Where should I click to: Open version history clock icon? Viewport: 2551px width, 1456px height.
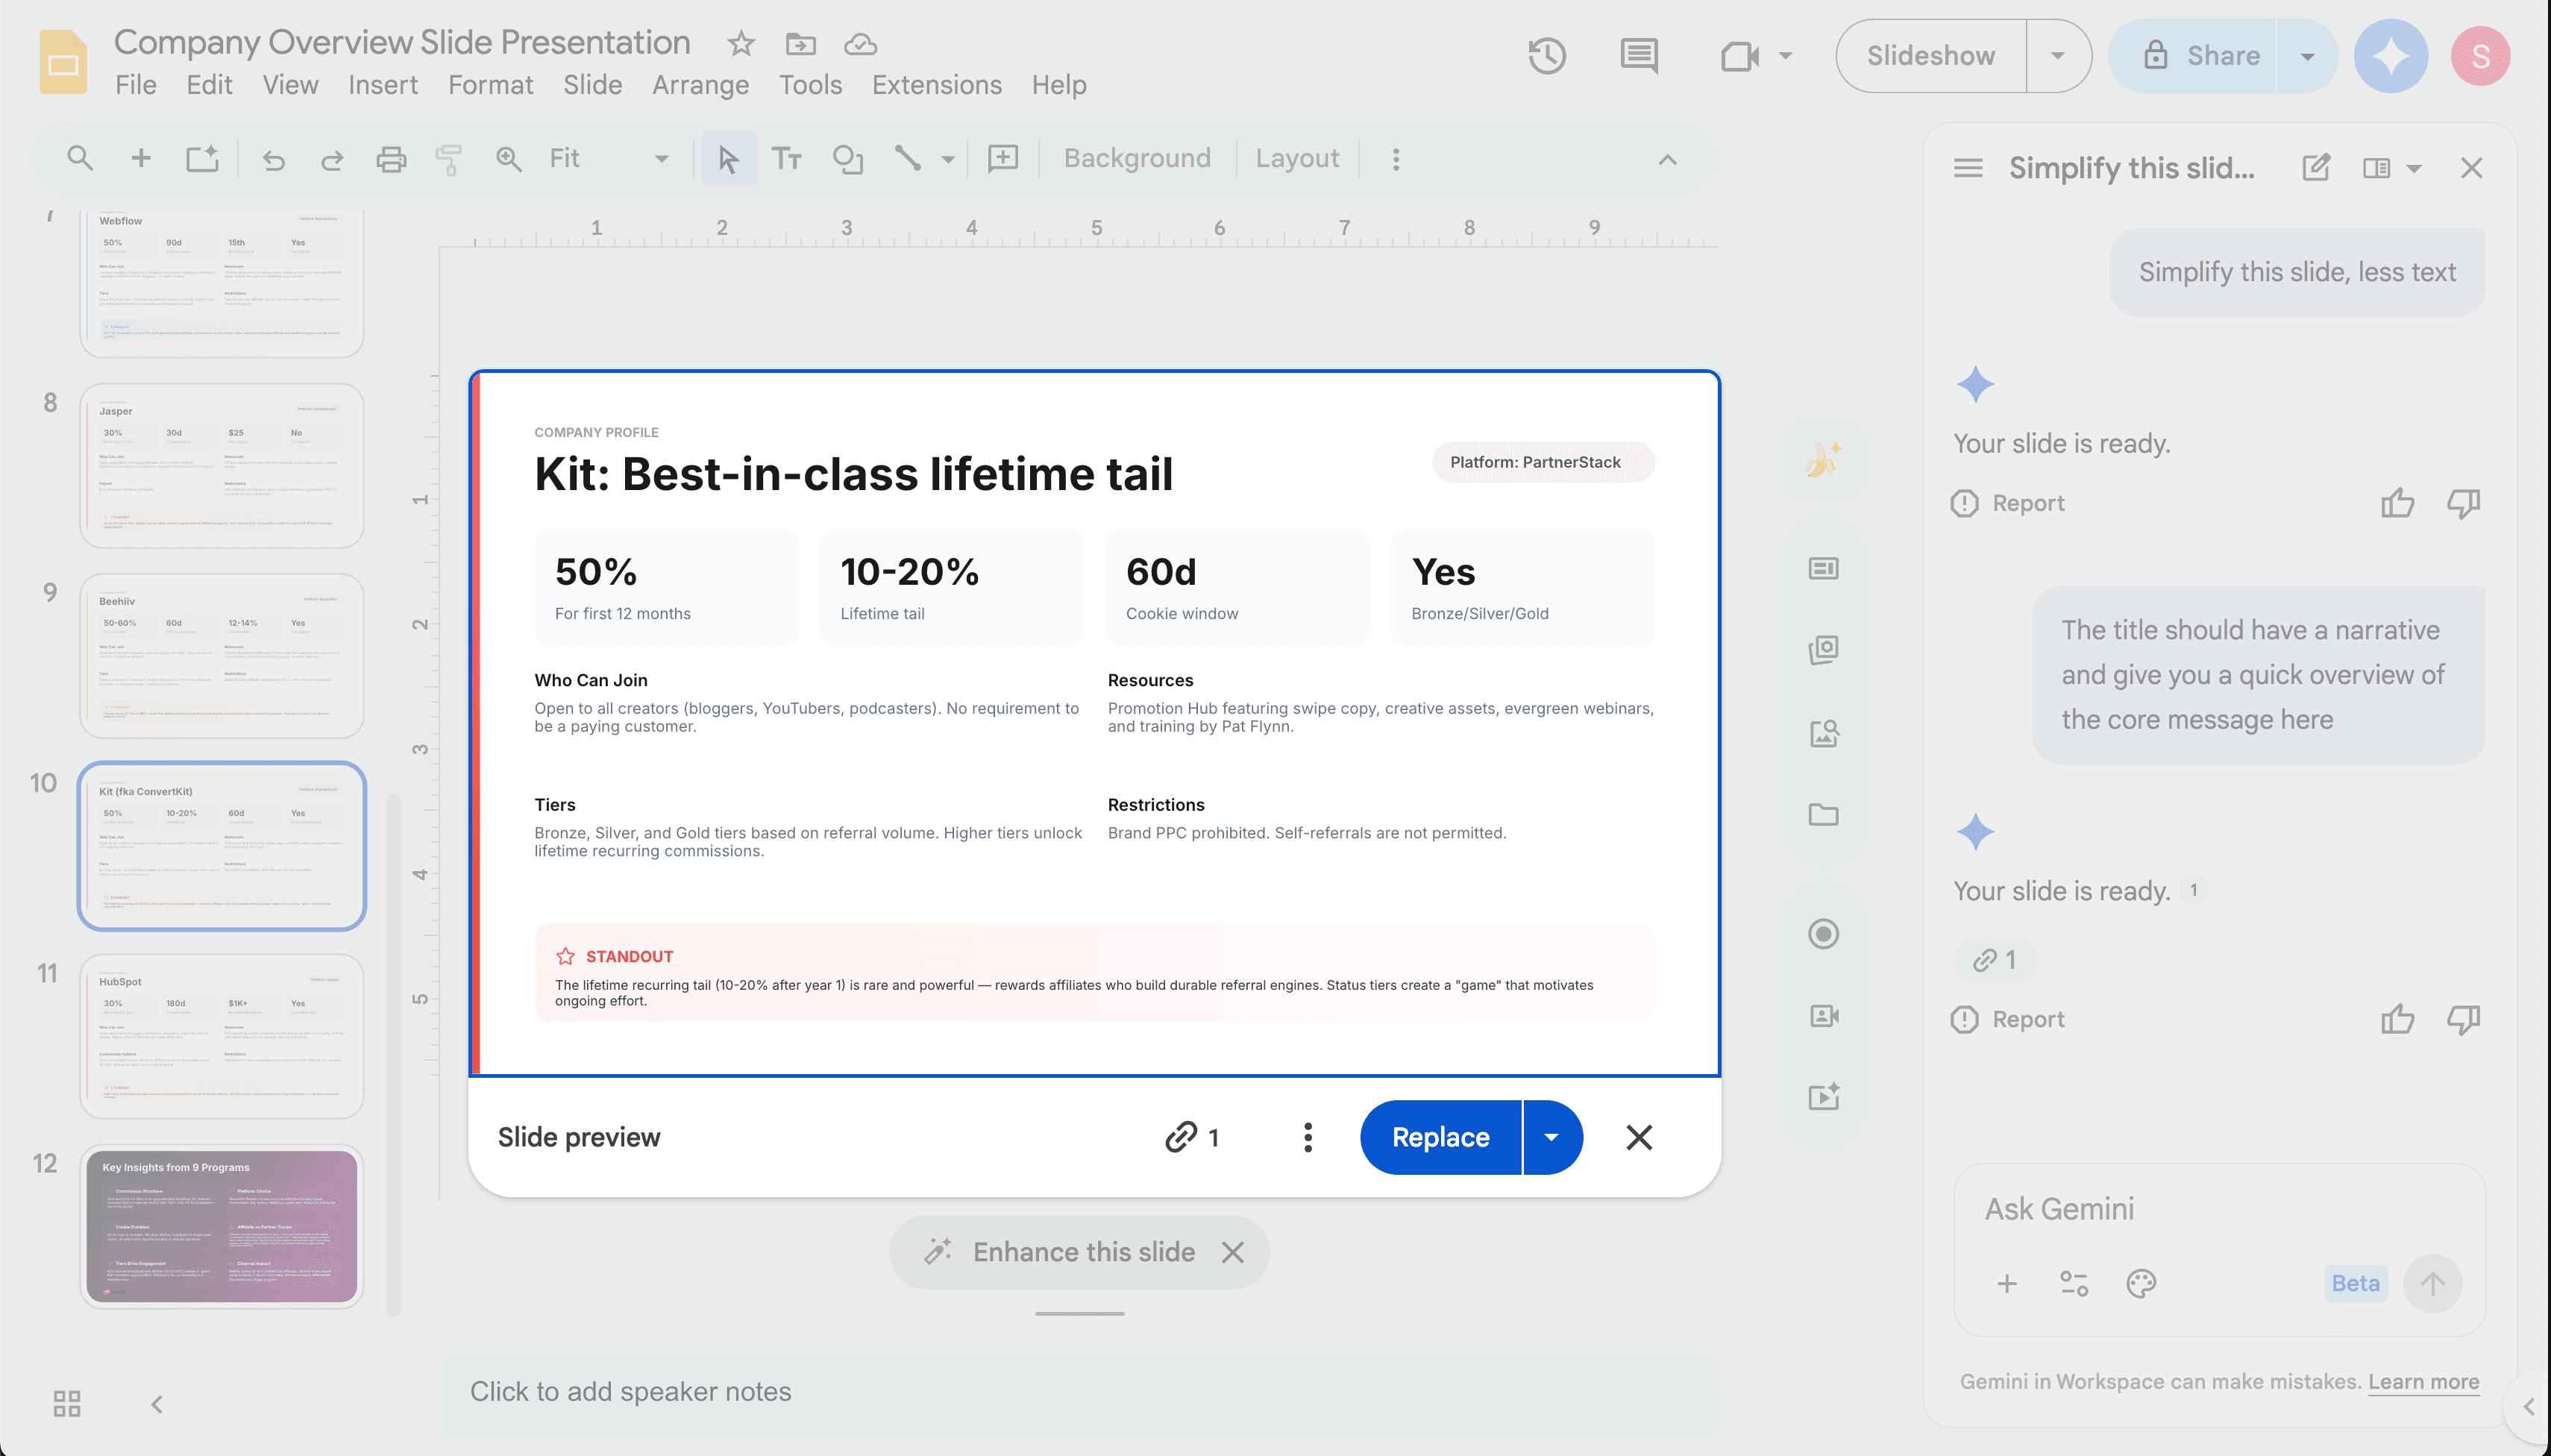(1546, 55)
